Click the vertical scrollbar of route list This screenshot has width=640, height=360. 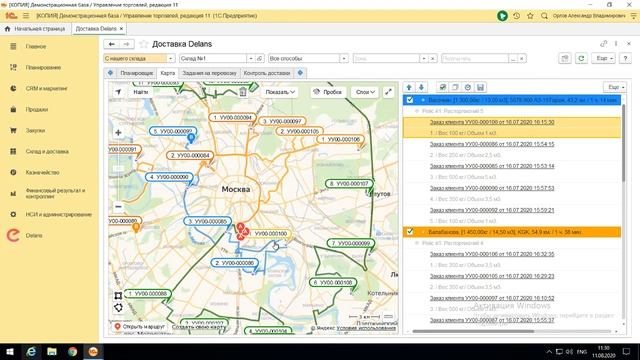coord(623,143)
